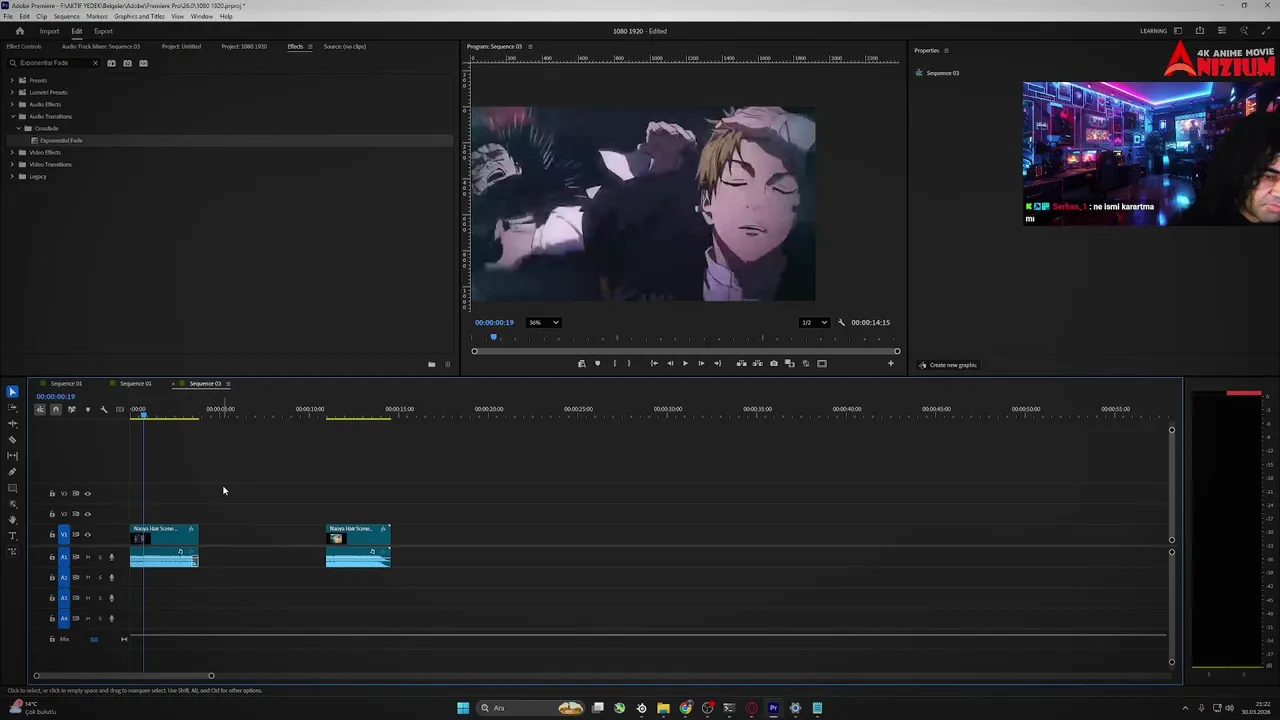Play the sequence in Program Monitor
This screenshot has width=1280, height=720.
pyautogui.click(x=685, y=363)
